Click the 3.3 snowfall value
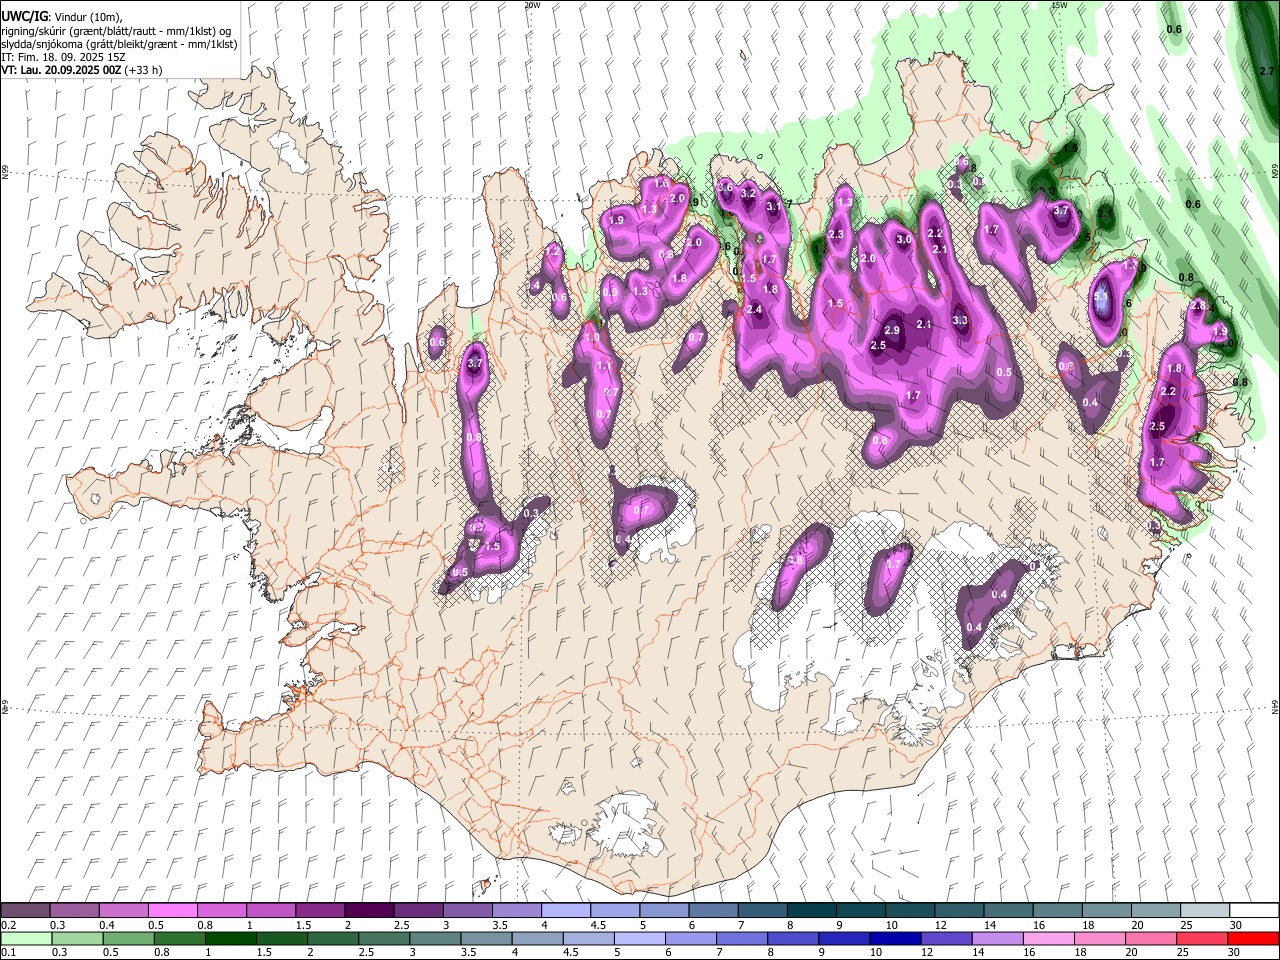 coord(961,320)
